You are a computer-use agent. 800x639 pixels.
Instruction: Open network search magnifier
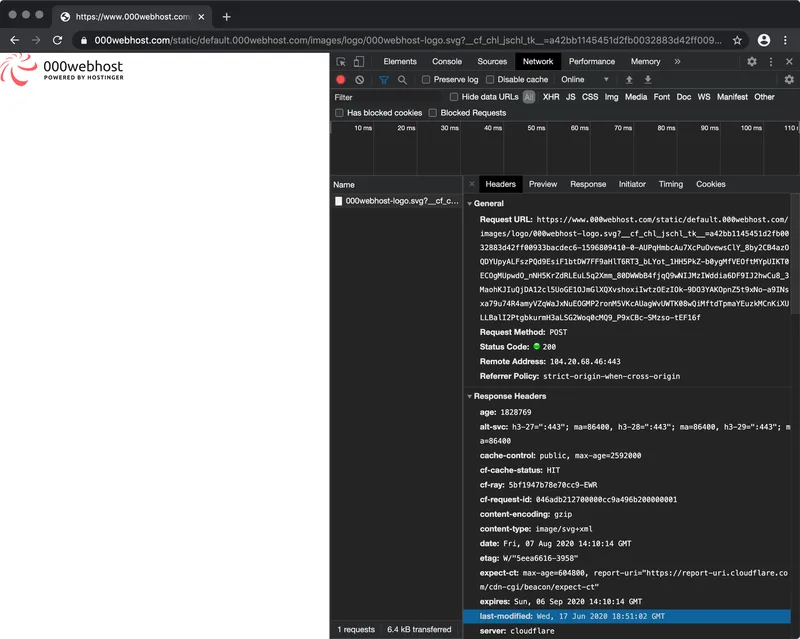(x=402, y=80)
